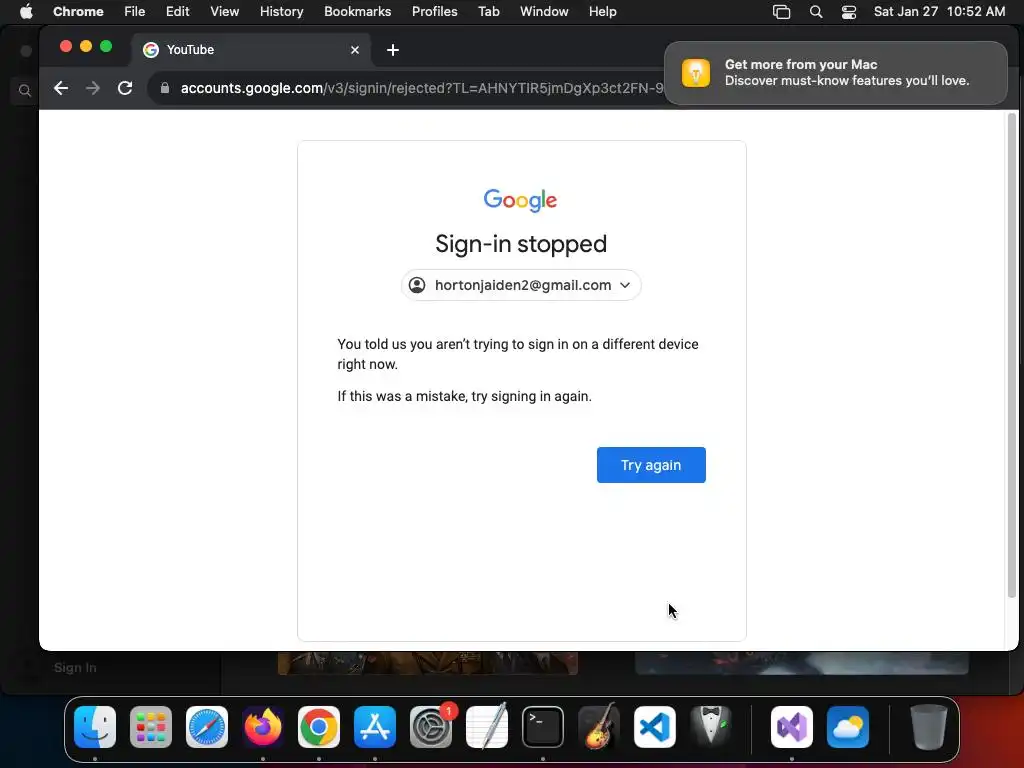1024x768 pixels.
Task: Open the cloud weather app in Dock
Action: (848, 727)
